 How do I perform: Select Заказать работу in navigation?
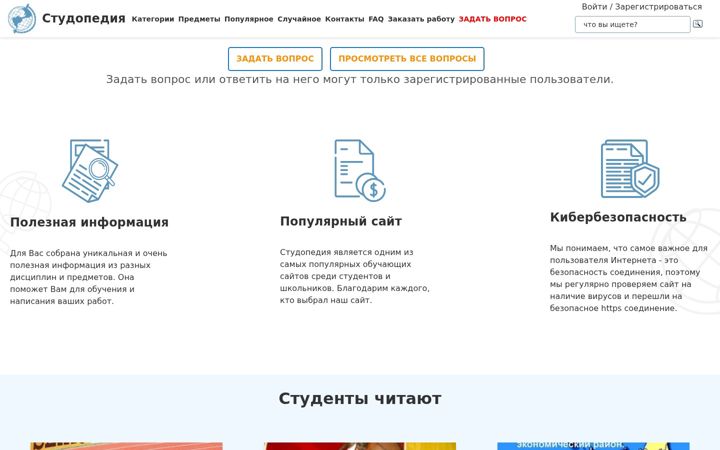421,19
